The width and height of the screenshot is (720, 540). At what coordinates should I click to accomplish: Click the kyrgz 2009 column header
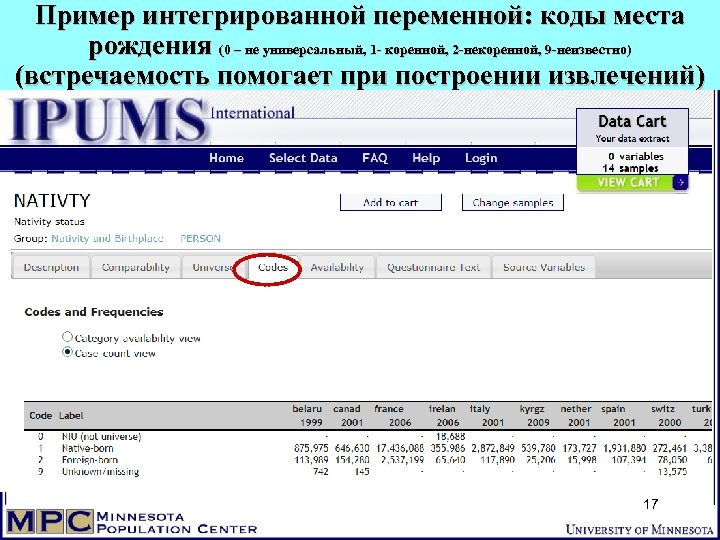coord(533,416)
